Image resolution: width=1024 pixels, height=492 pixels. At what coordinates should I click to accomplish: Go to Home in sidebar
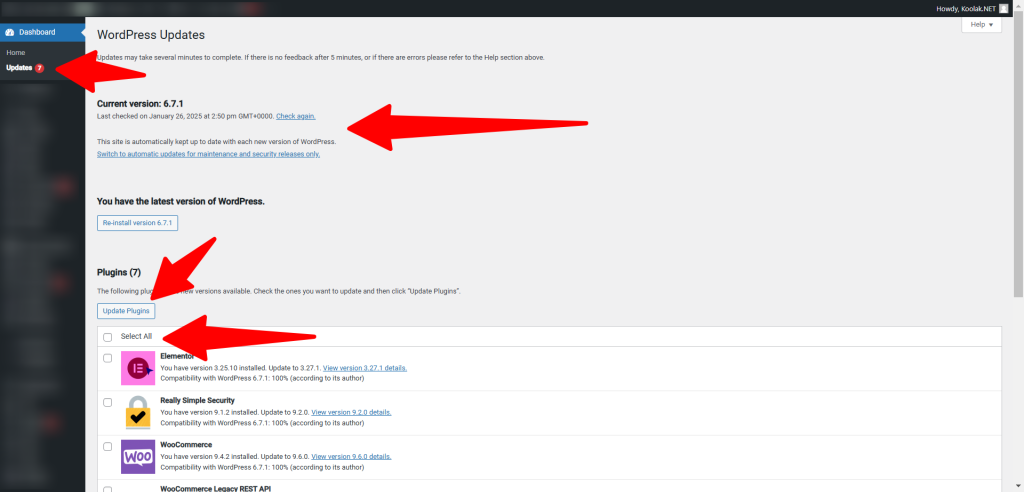(16, 52)
